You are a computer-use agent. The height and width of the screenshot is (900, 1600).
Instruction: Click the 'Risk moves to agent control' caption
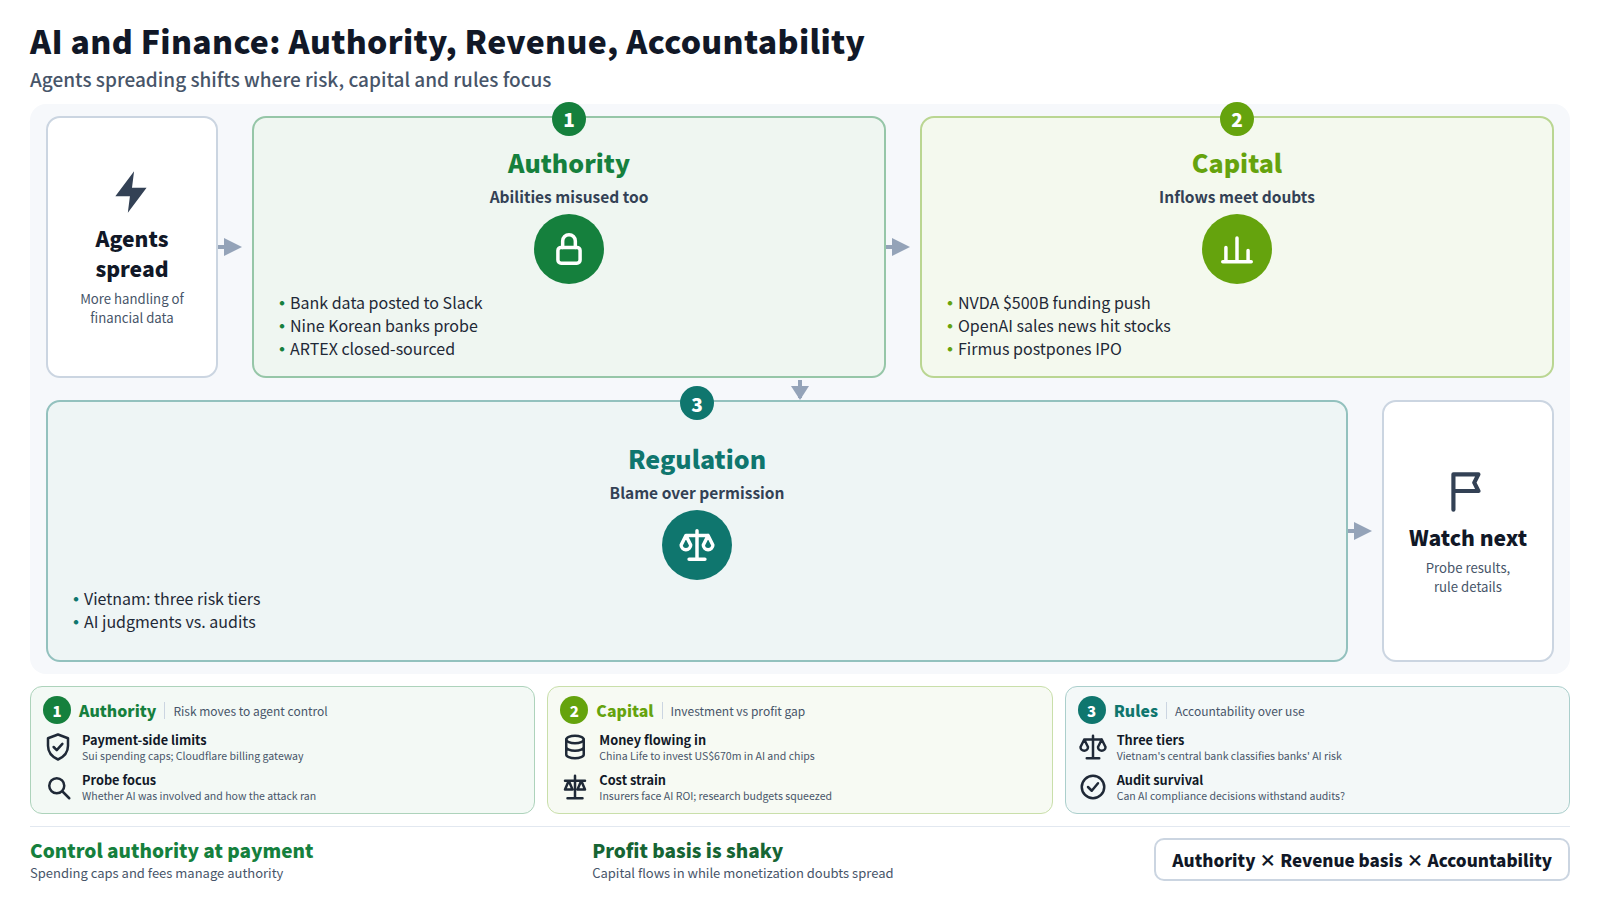point(250,712)
